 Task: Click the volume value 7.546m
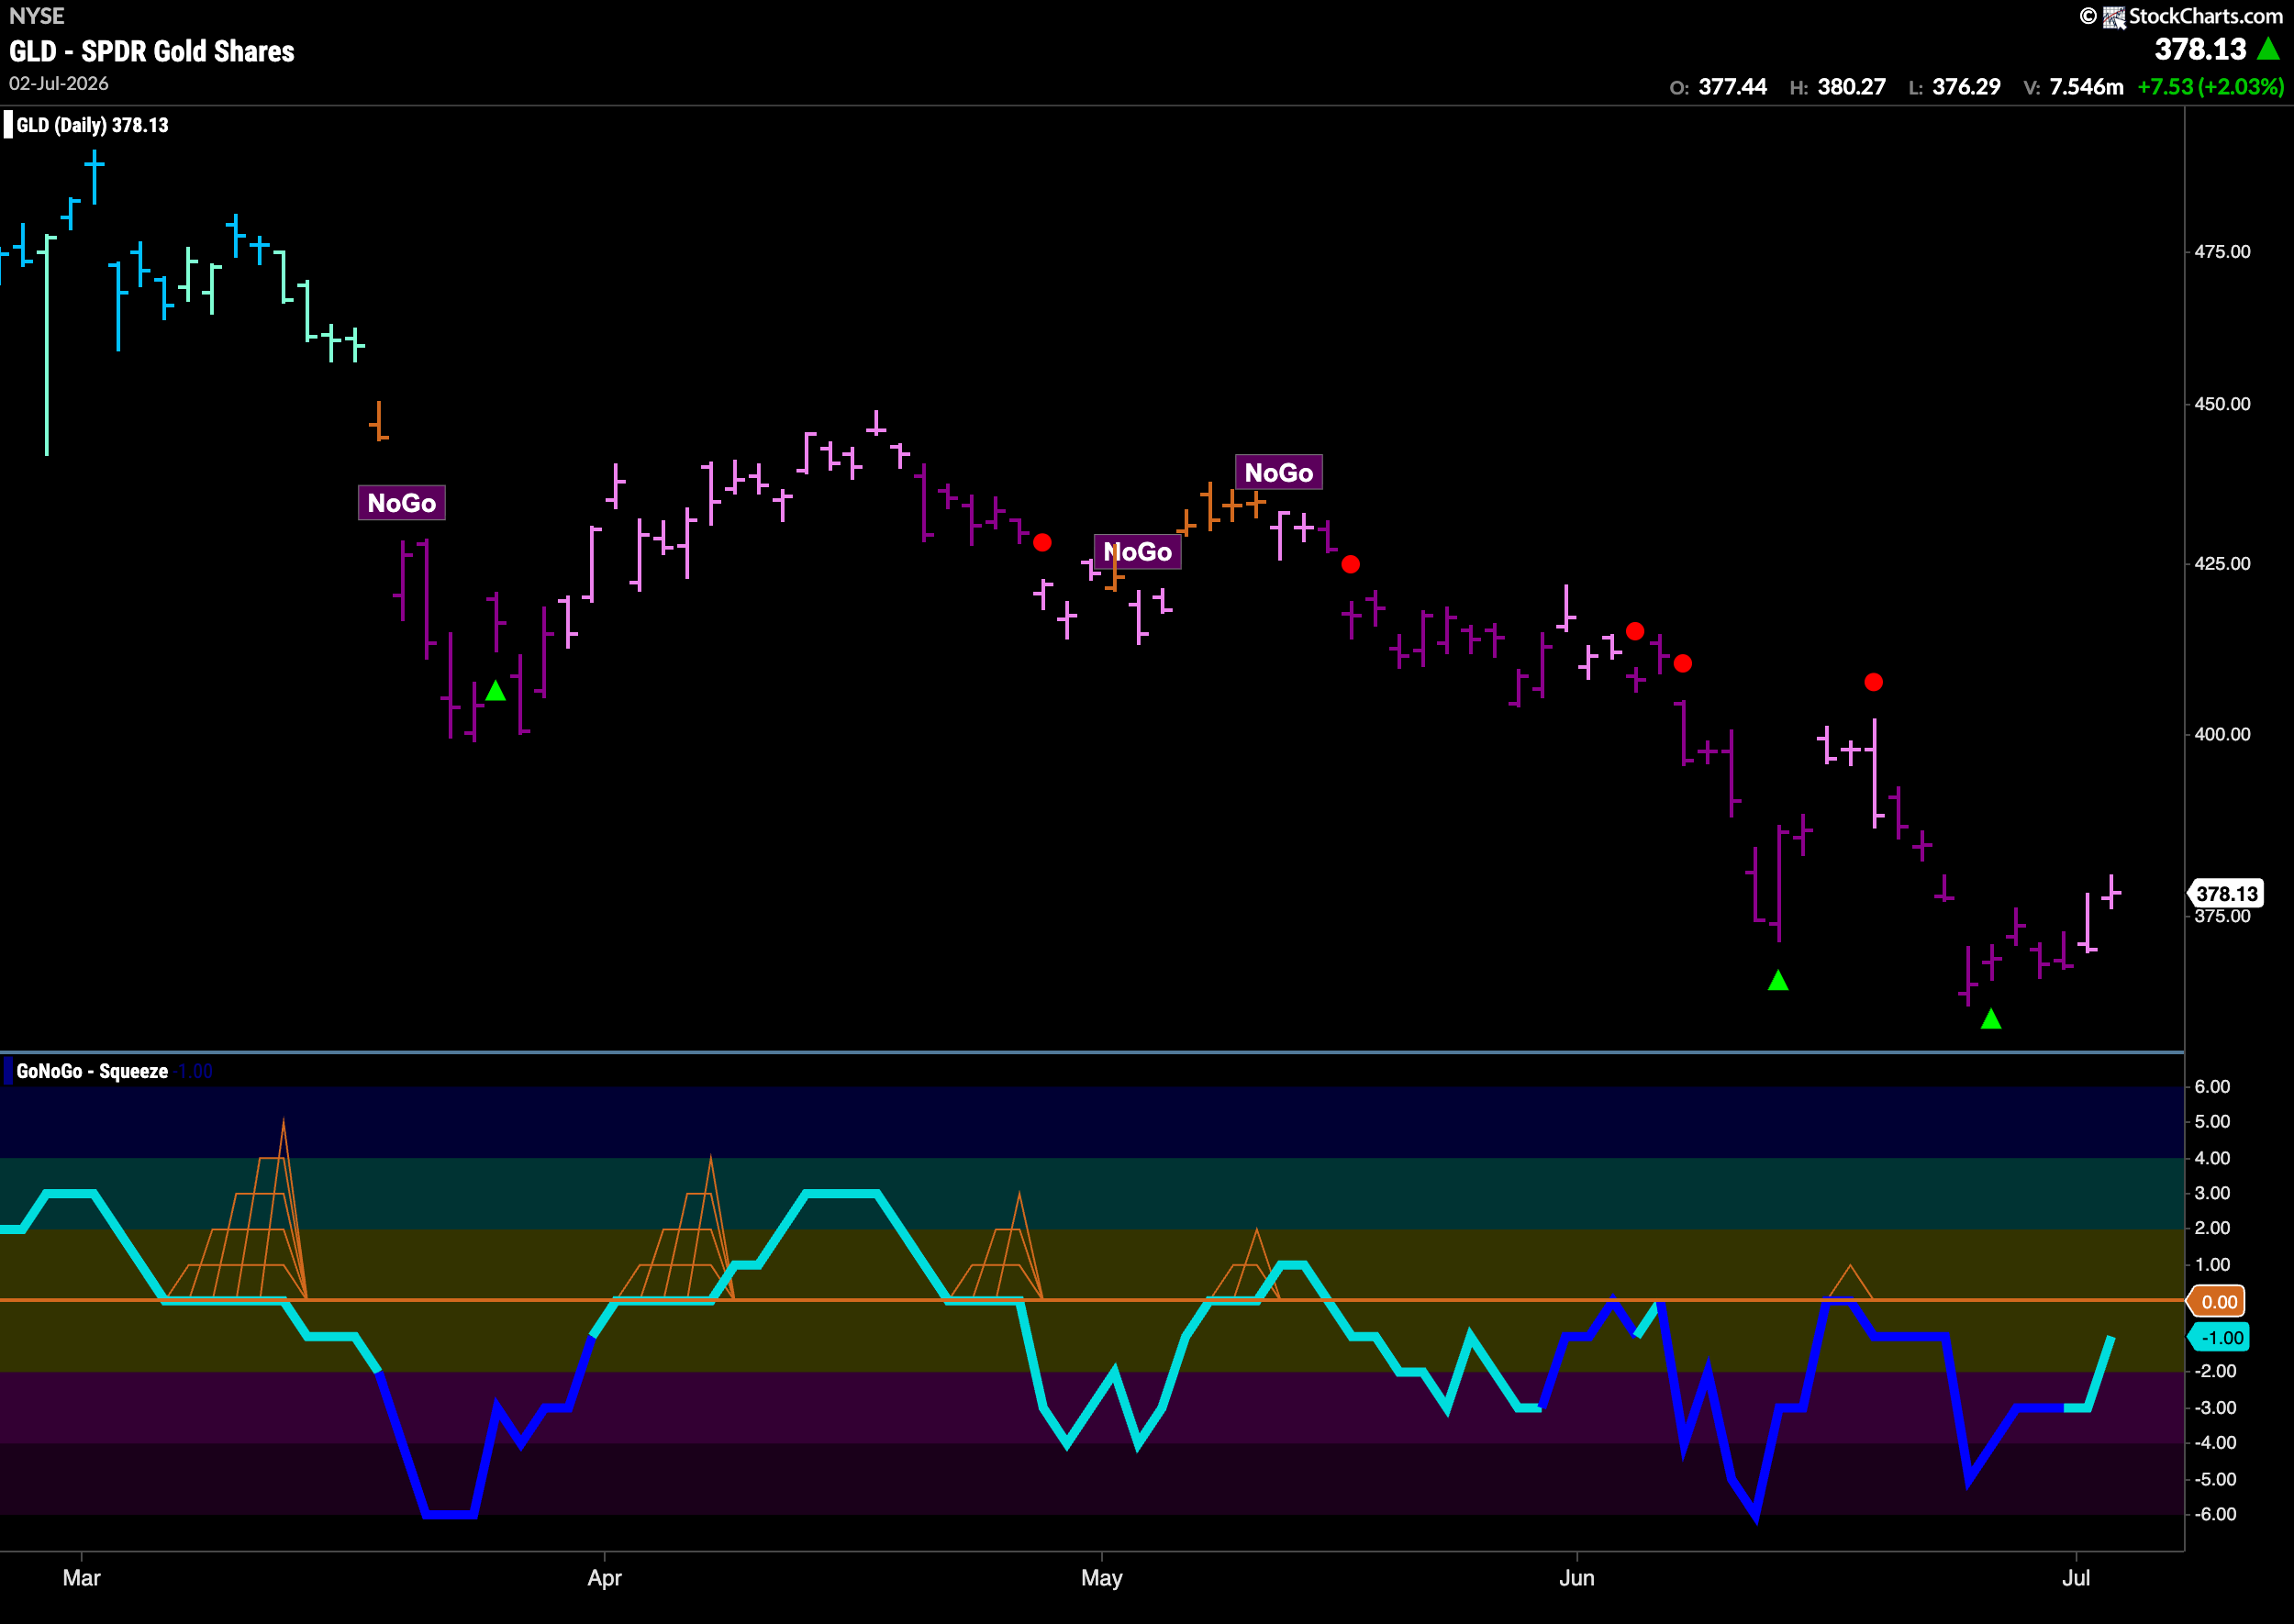click(2086, 87)
